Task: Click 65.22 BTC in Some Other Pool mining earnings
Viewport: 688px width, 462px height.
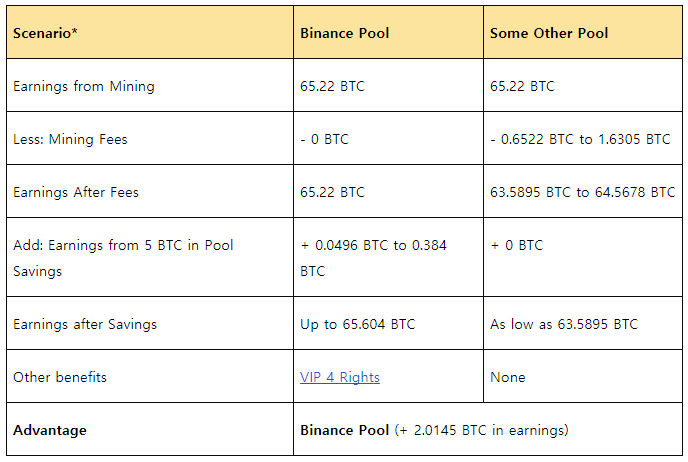Action: [522, 86]
